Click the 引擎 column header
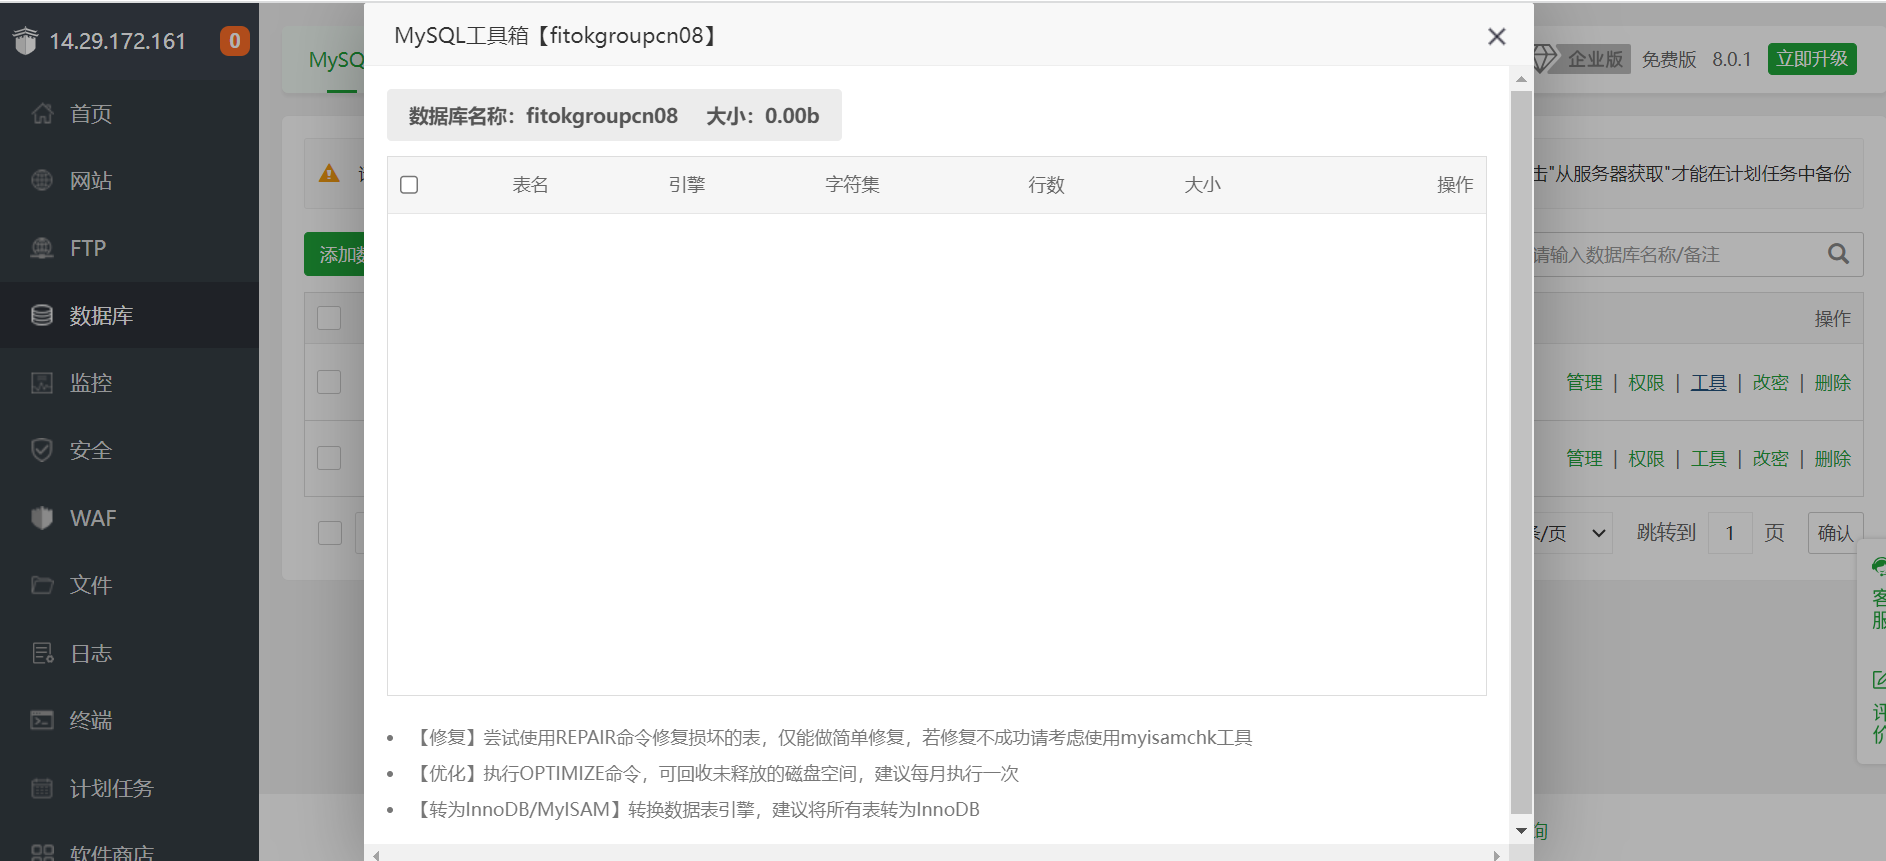 (x=687, y=185)
